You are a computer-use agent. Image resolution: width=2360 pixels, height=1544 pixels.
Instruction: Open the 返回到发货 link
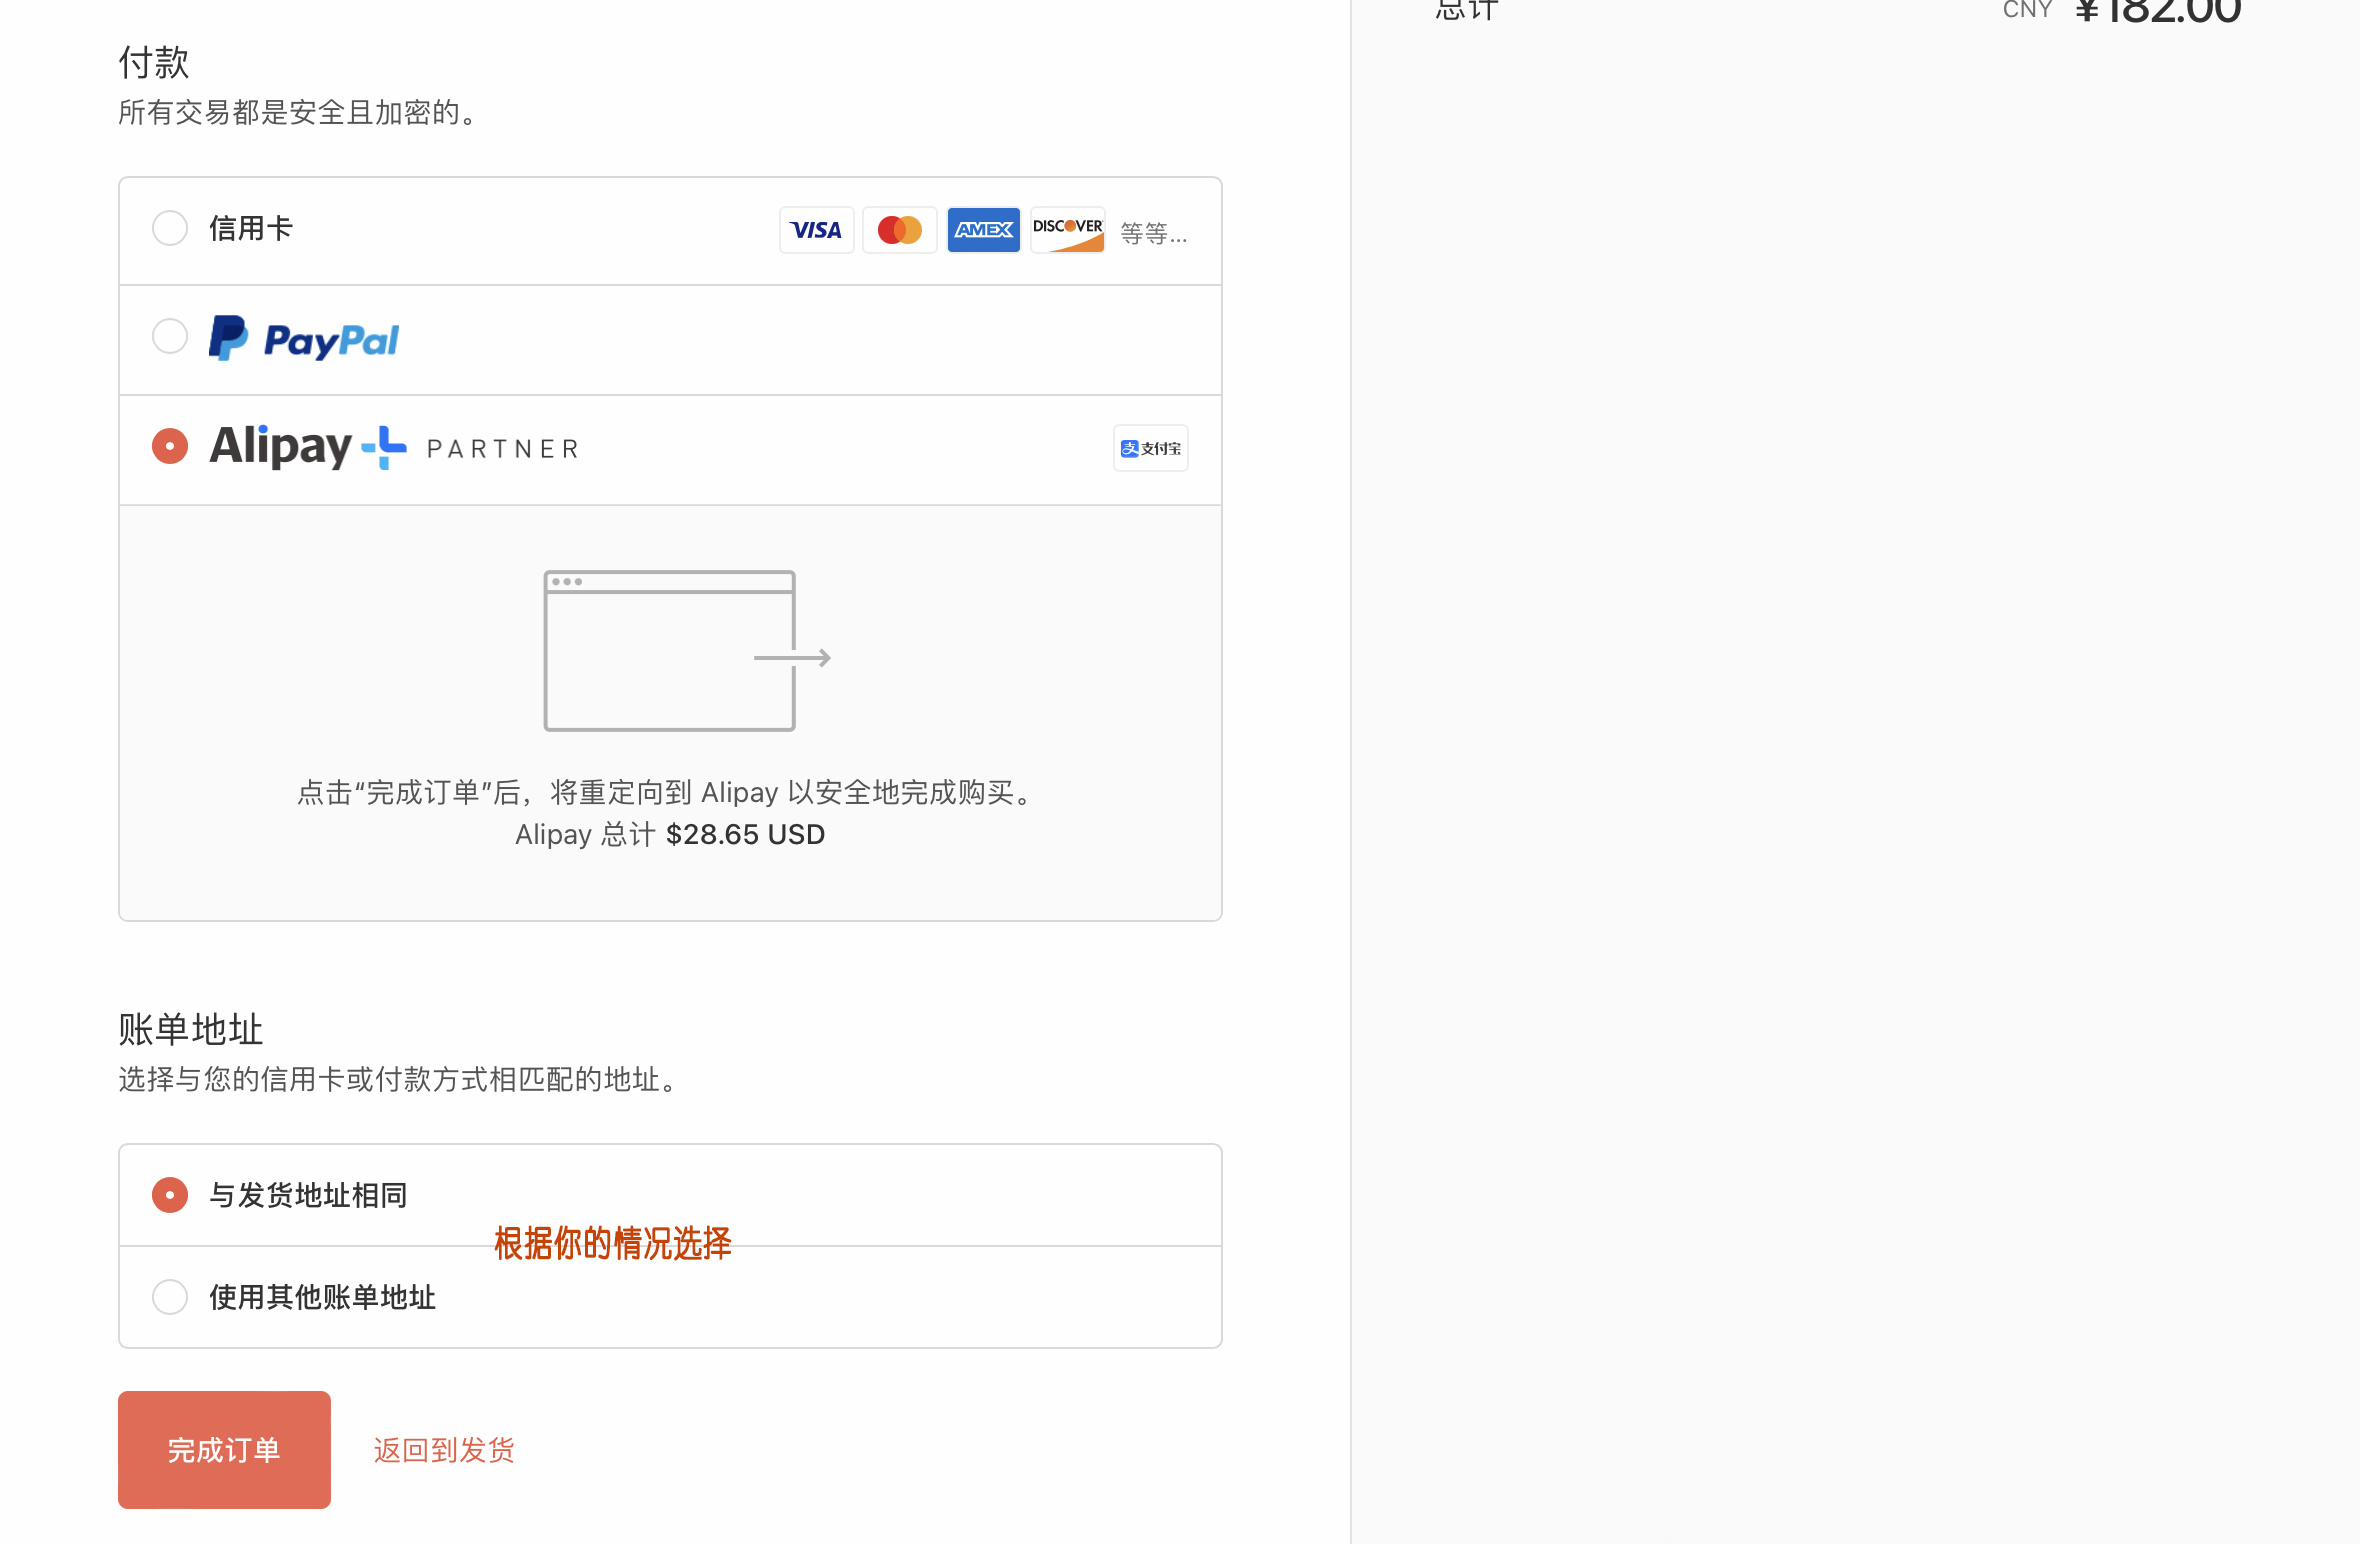pos(444,1450)
